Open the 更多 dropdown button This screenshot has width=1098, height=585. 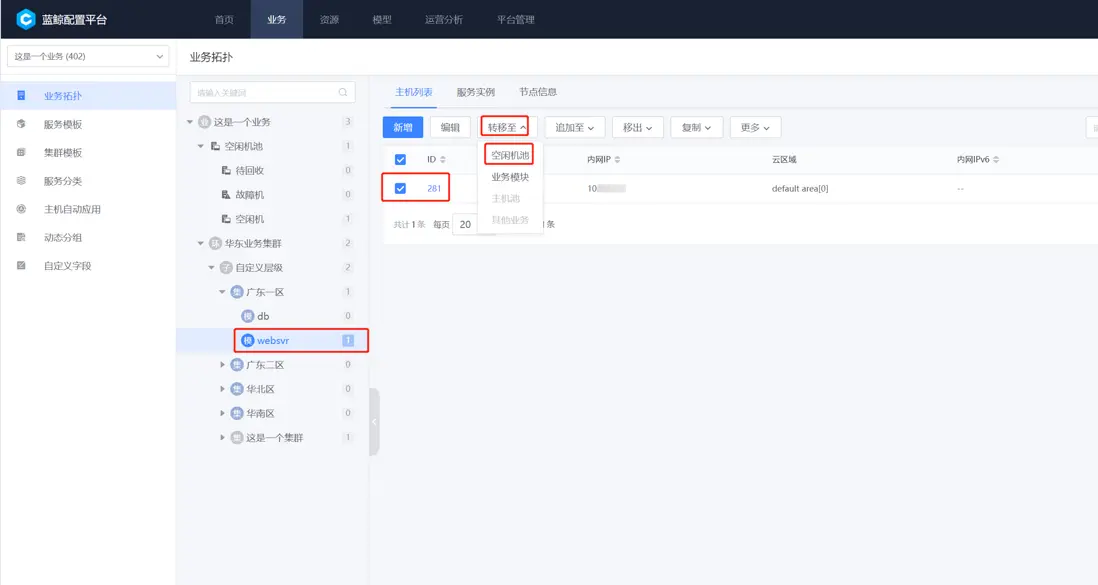[x=755, y=128]
